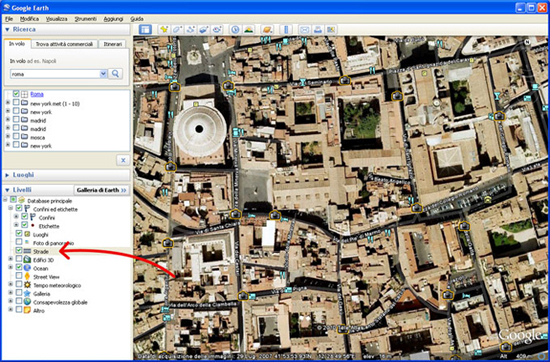
Task: Select the ruler tool
Action: coord(286,30)
